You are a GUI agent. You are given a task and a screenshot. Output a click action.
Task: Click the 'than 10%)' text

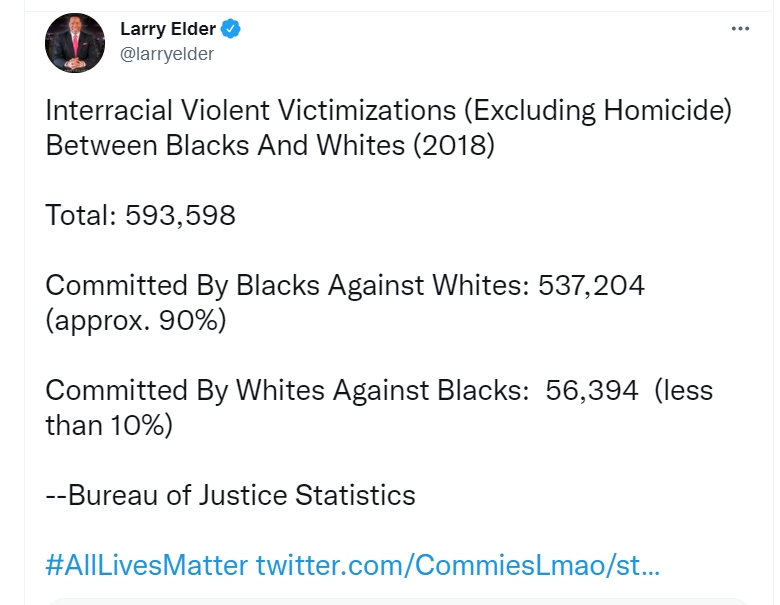tap(109, 426)
